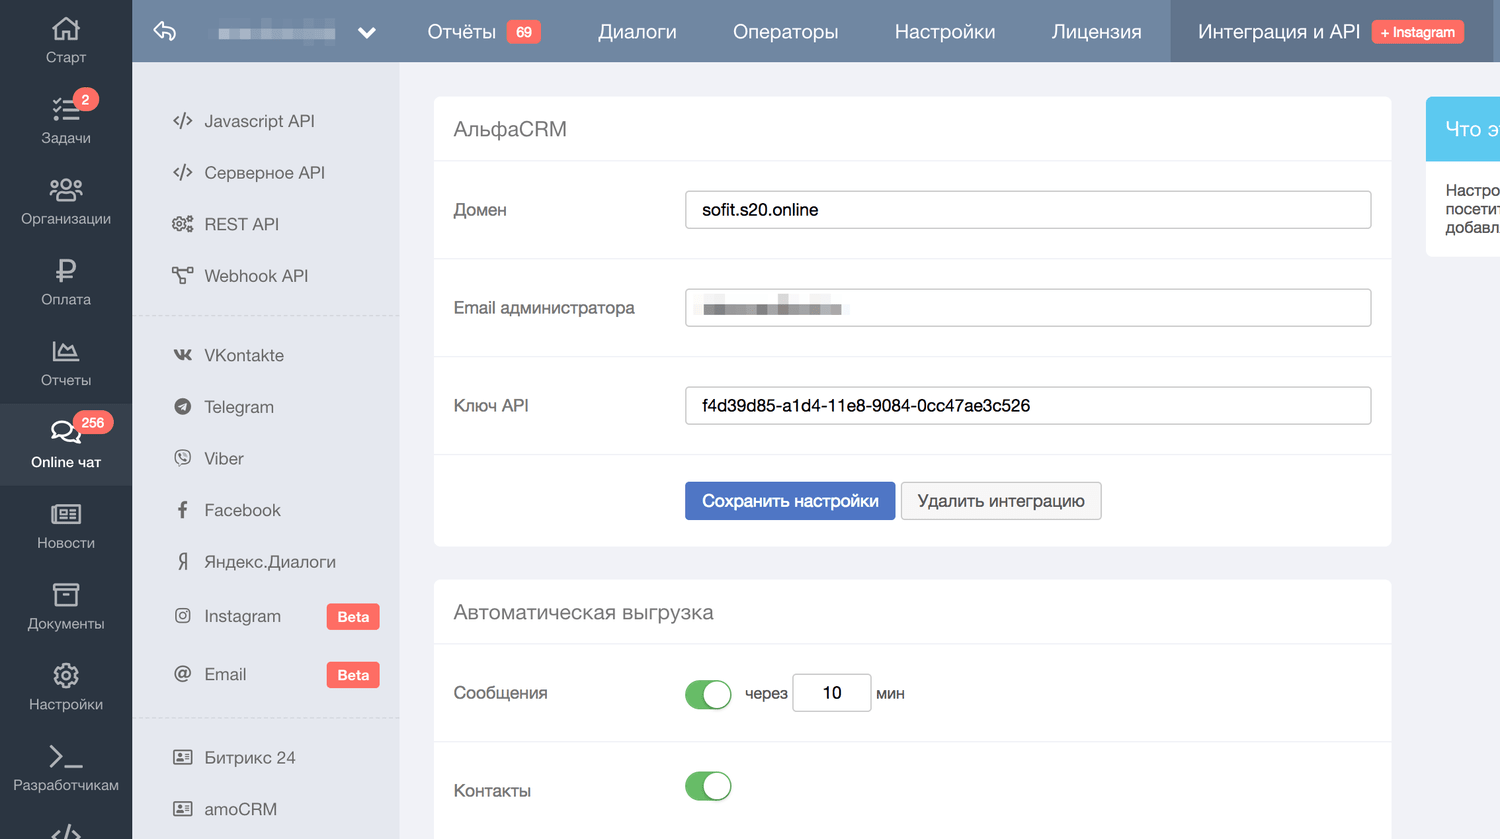1500x839 pixels.
Task: Select the amoCRM menu label
Action: click(x=240, y=809)
